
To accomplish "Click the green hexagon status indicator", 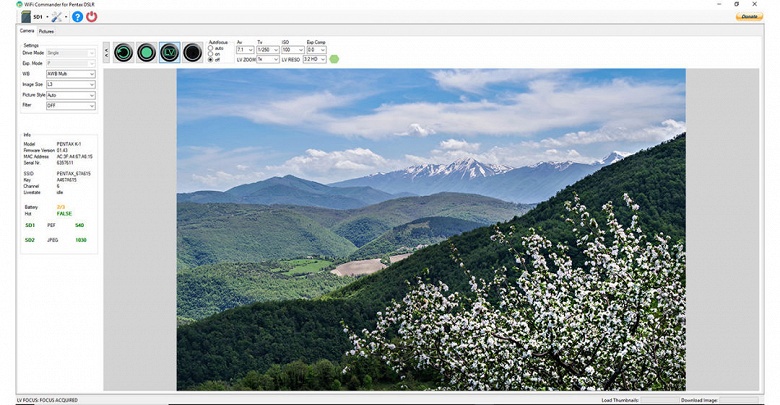I will click(x=334, y=59).
